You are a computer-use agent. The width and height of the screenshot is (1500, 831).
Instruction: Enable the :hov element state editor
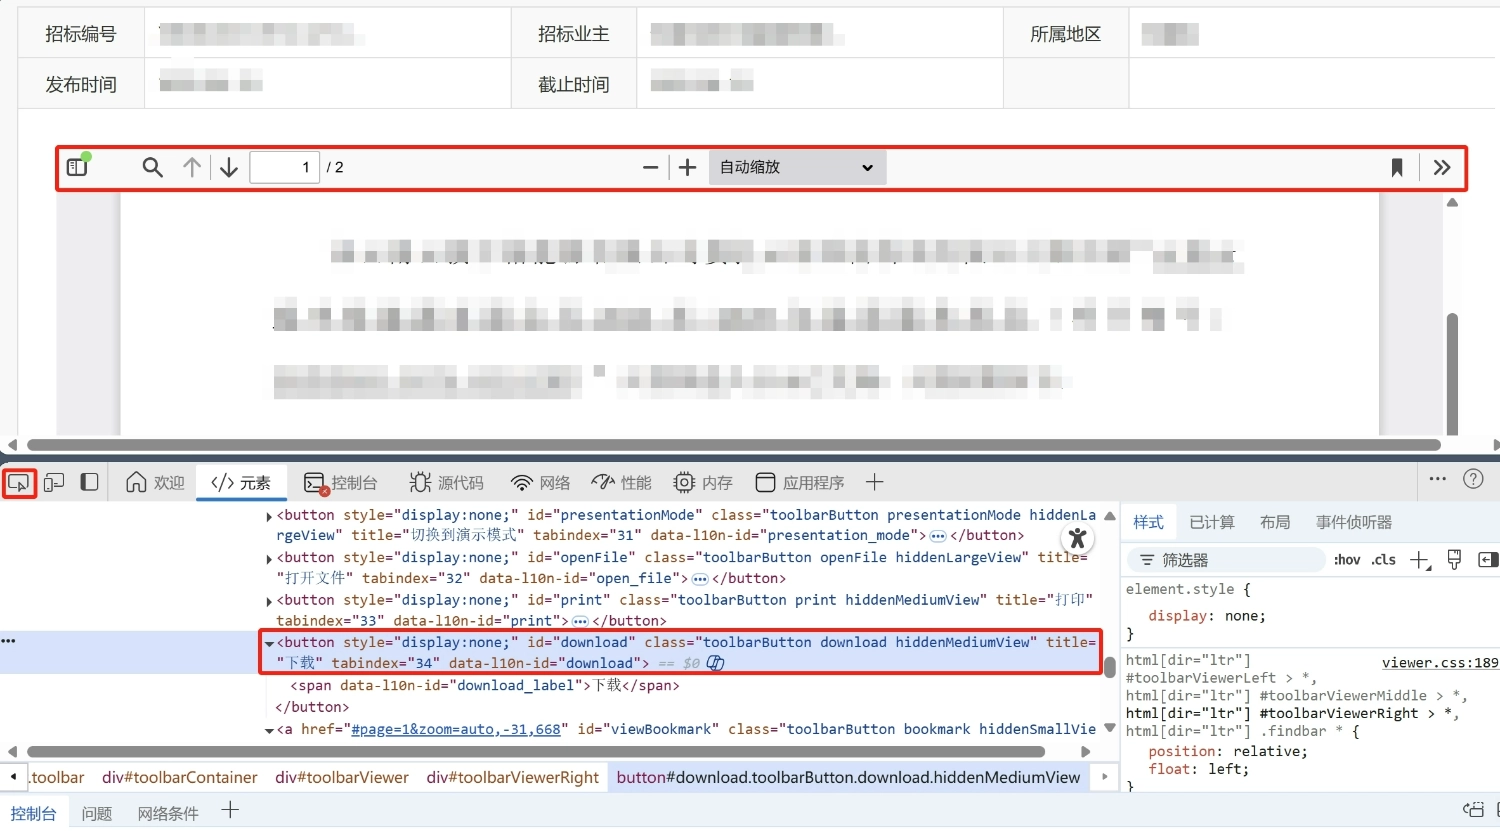pyautogui.click(x=1346, y=560)
